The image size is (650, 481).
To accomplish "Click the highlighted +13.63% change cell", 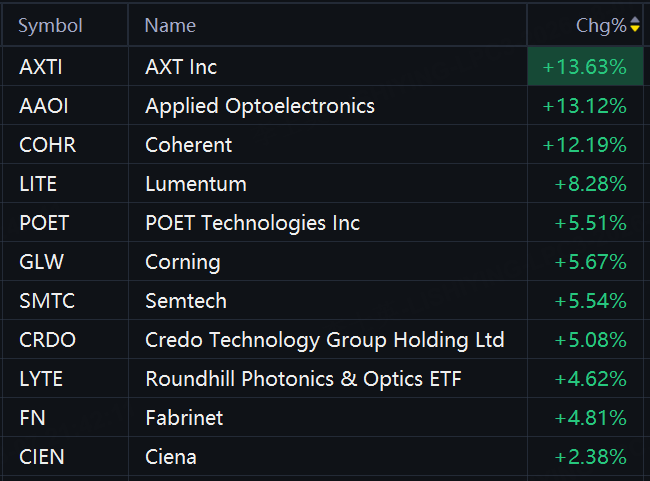I will click(585, 66).
